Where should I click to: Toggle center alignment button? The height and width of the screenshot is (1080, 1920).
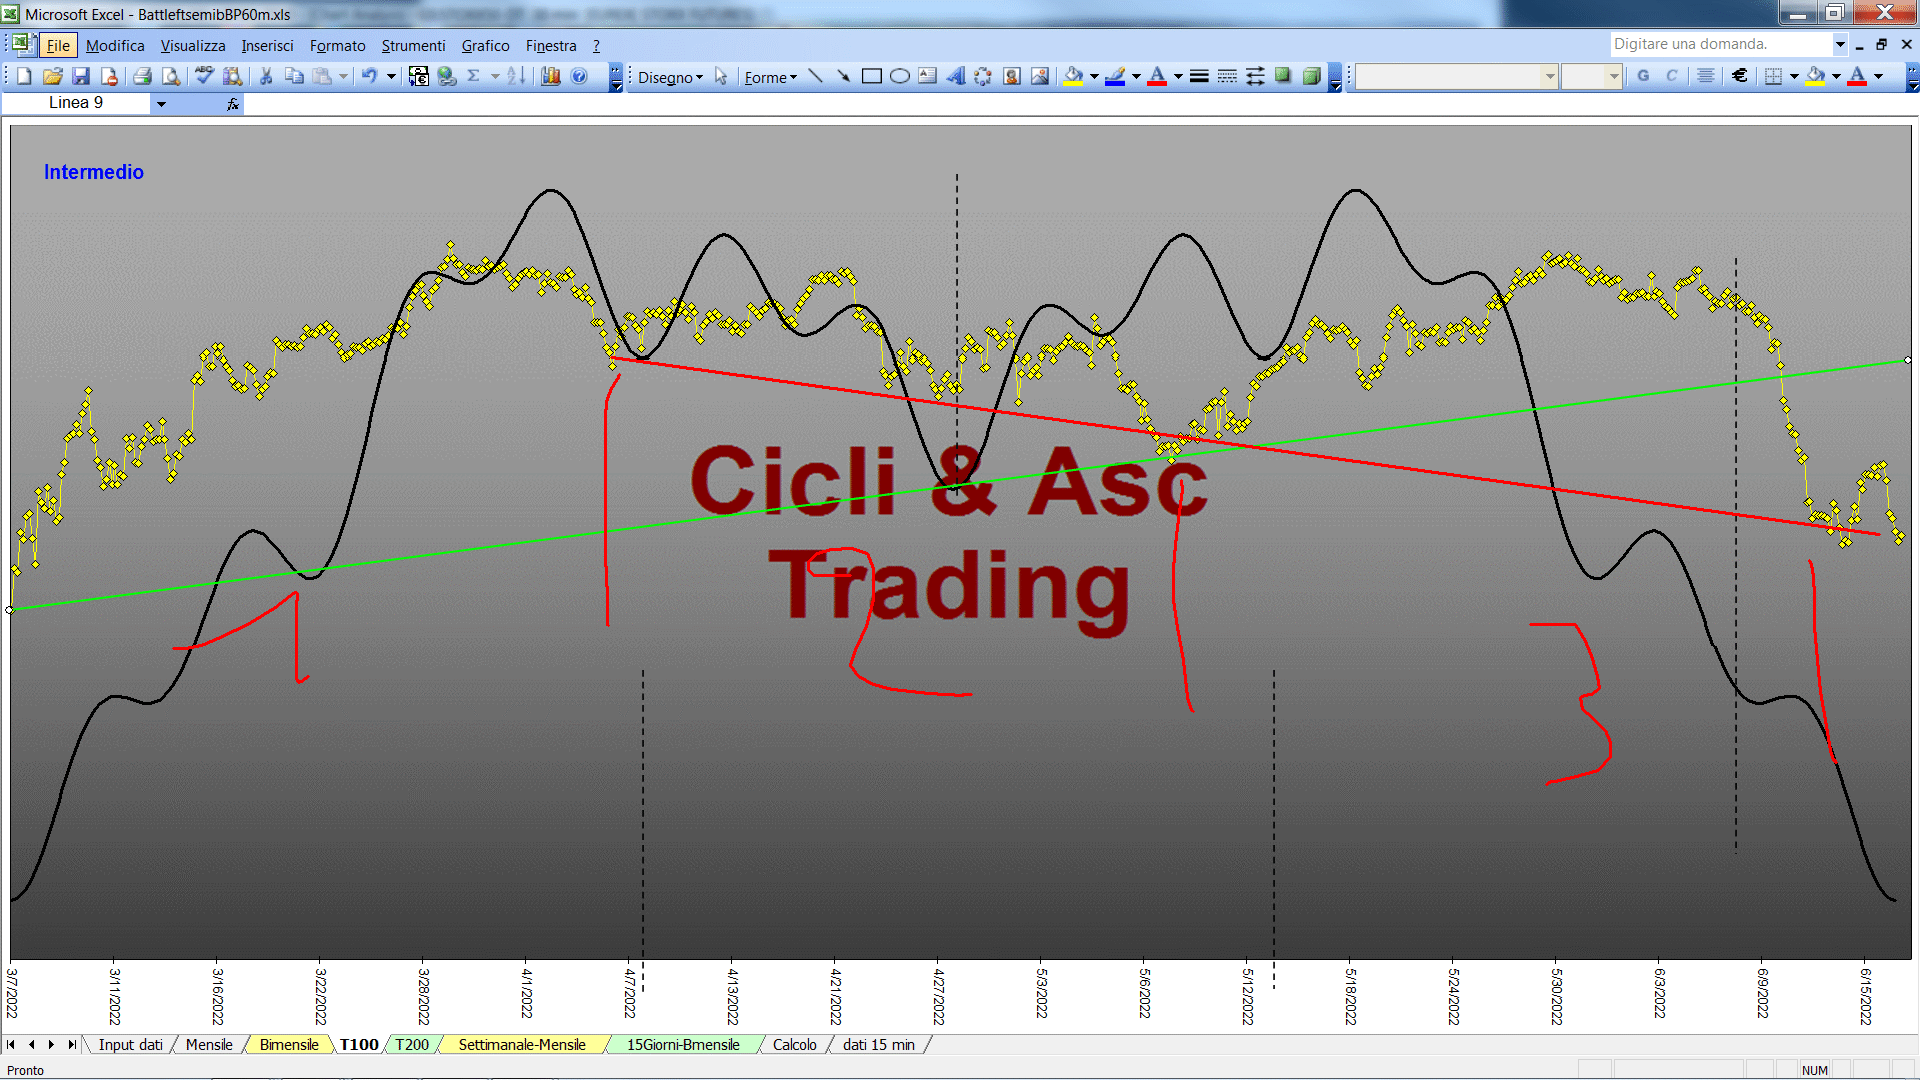tap(1706, 76)
